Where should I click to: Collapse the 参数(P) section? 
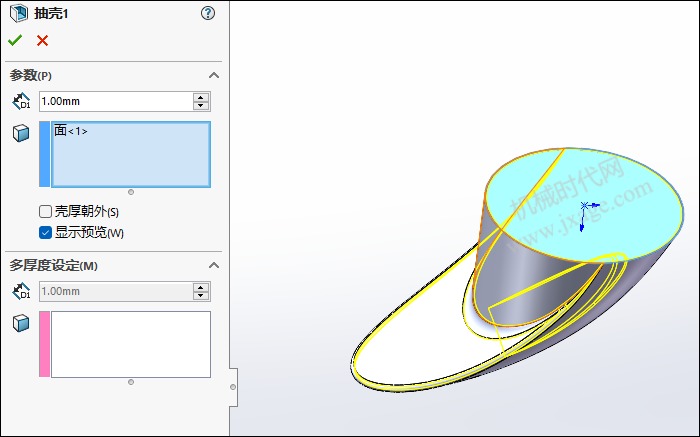[x=214, y=75]
